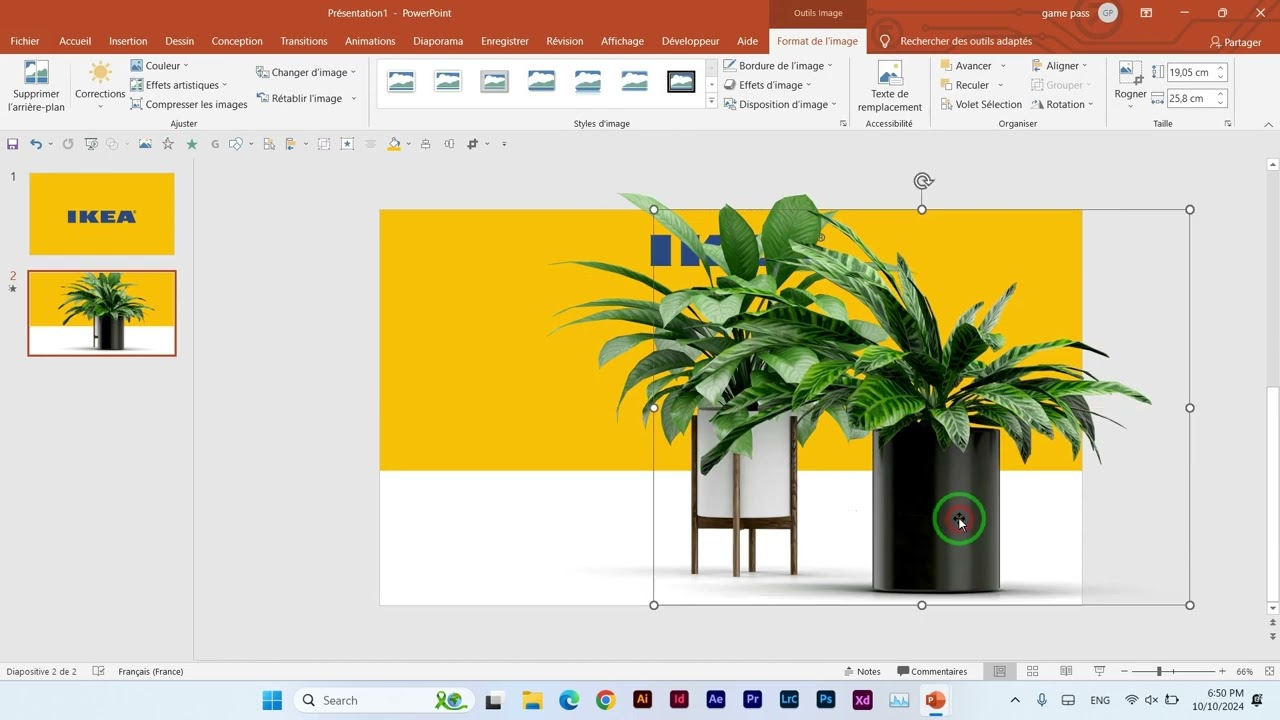This screenshot has width=1280, height=720.
Task: Open the Effets d'image dropdown
Action: (768, 85)
